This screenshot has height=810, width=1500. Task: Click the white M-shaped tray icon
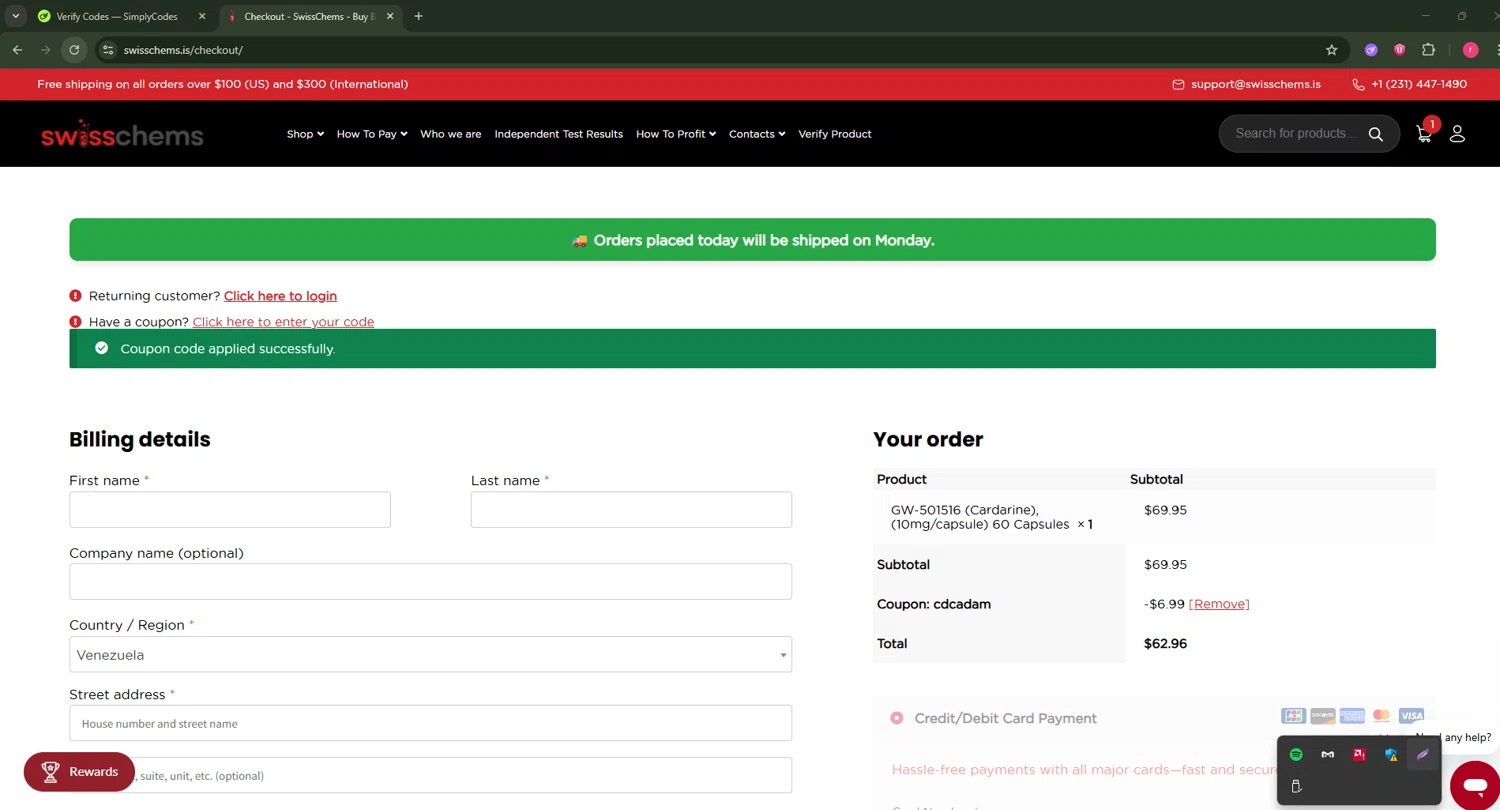click(1327, 754)
